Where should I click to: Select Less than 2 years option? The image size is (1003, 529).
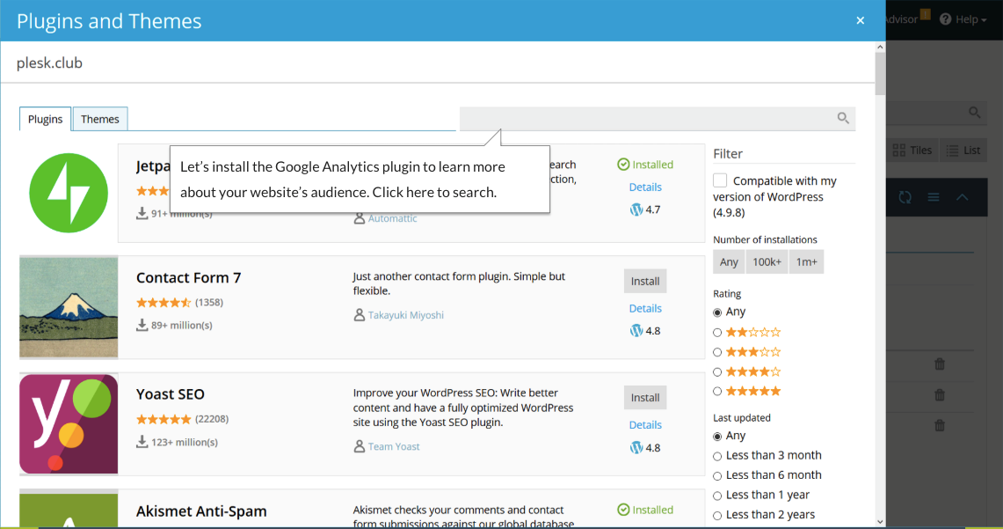[717, 516]
